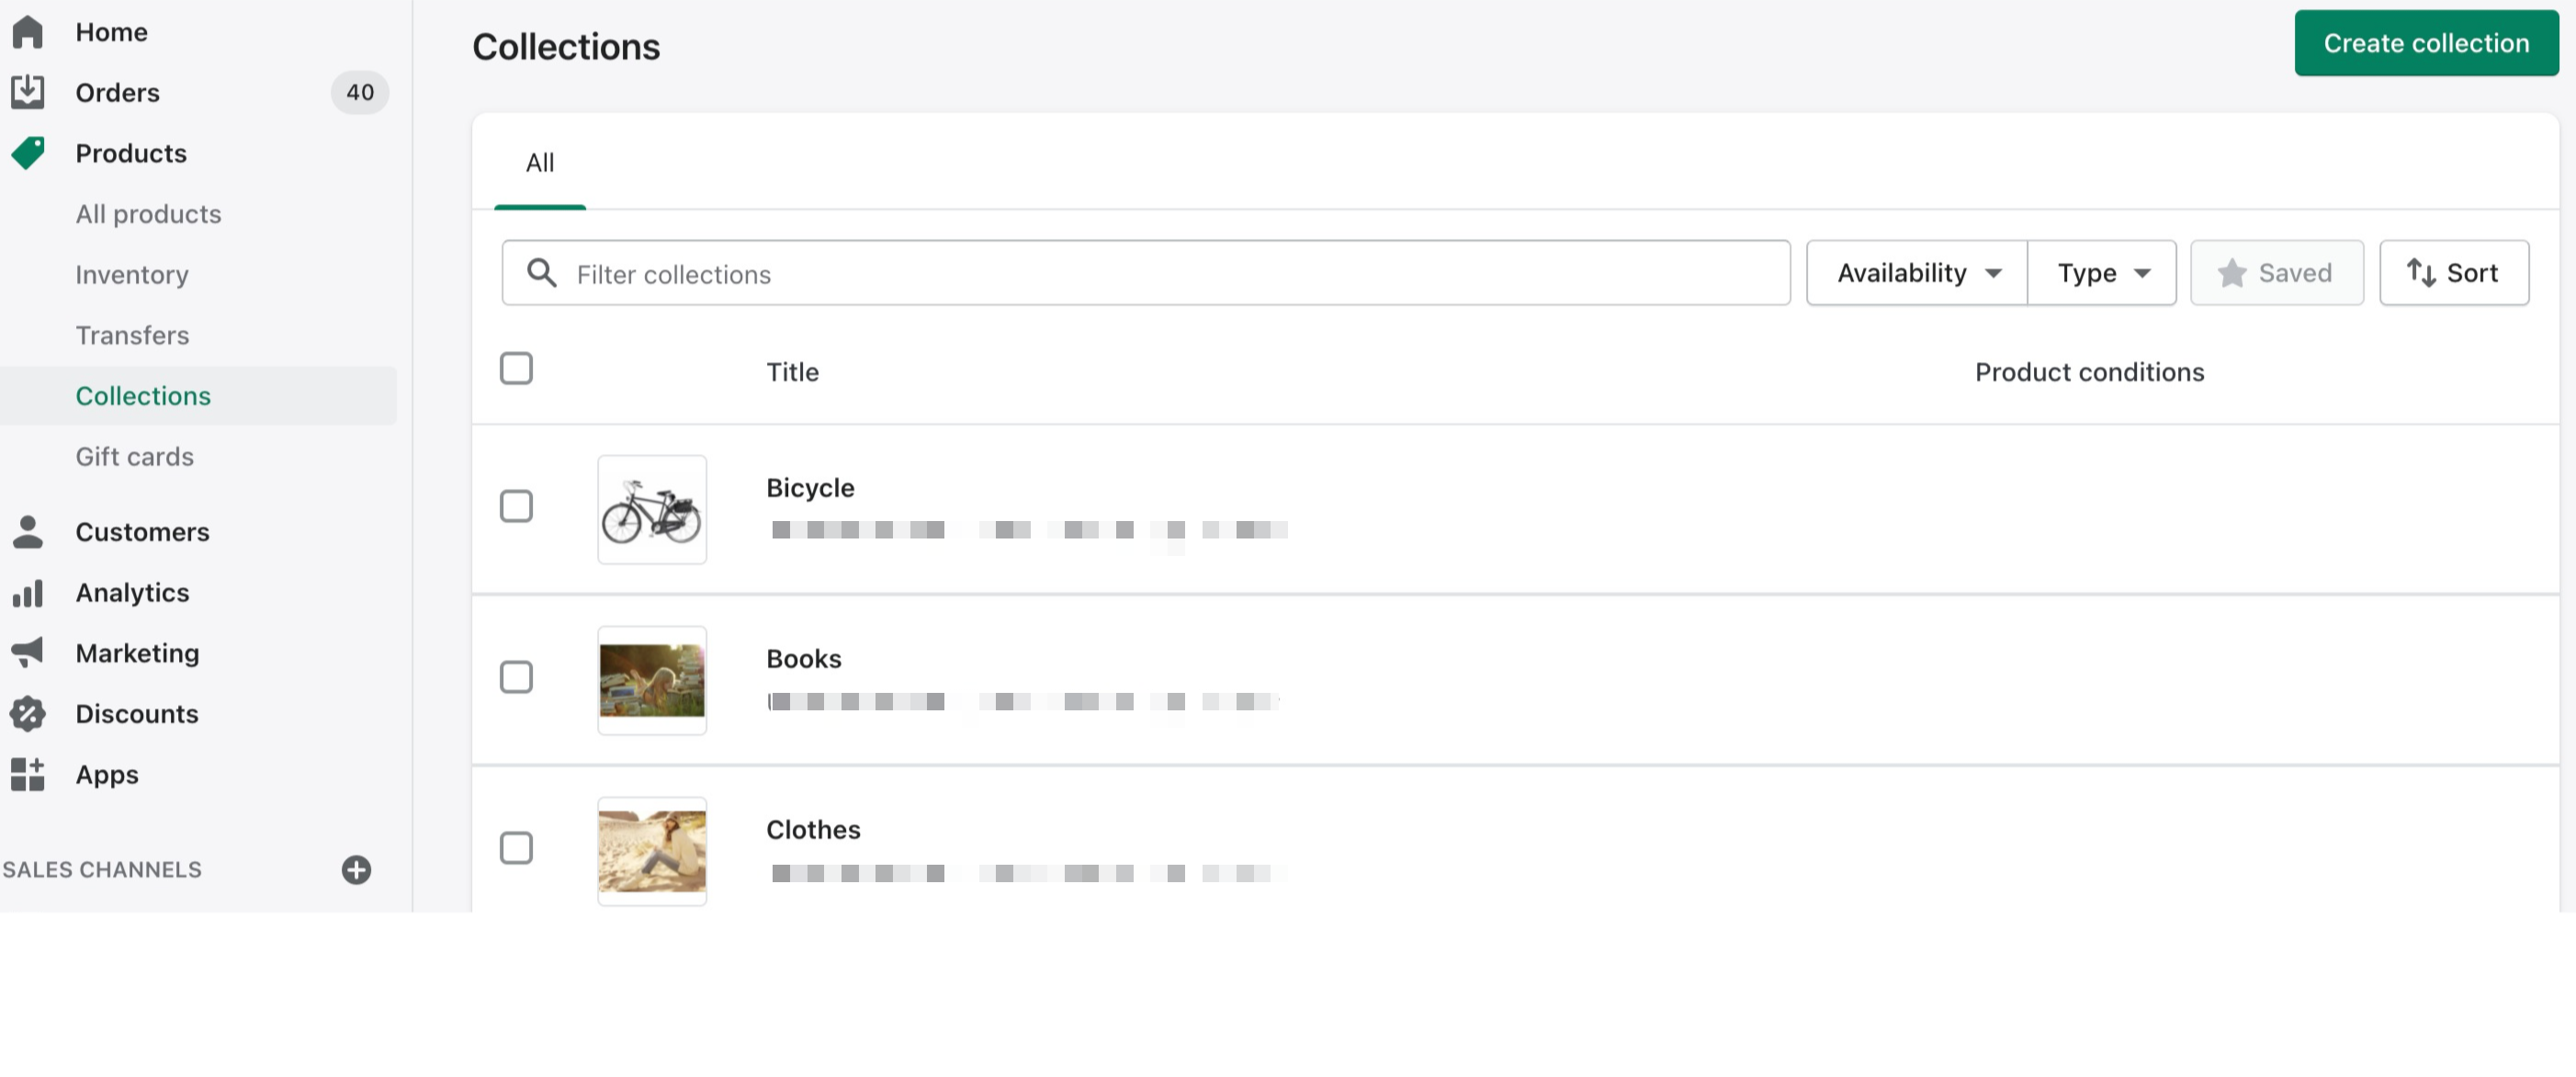Open Analytics via the bar chart icon
2576x1077 pixels.
click(28, 592)
